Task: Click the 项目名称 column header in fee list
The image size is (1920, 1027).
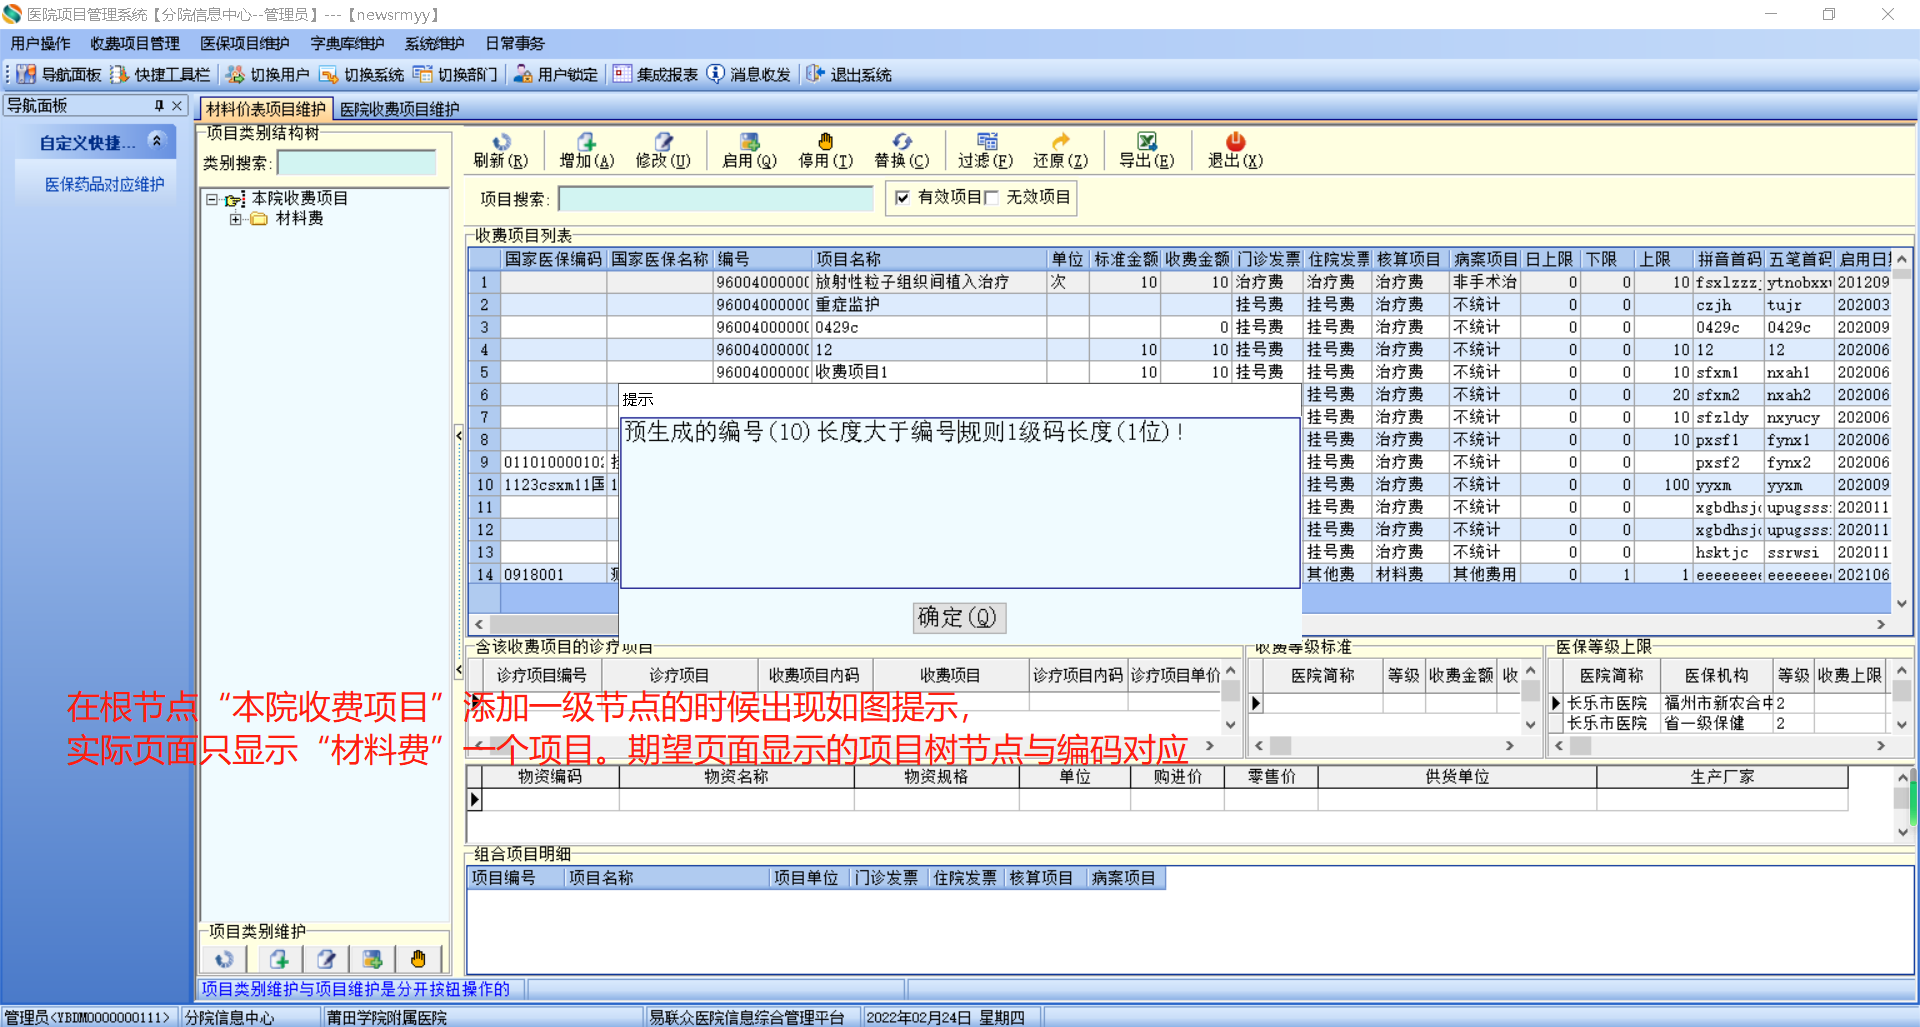Action: tap(929, 259)
